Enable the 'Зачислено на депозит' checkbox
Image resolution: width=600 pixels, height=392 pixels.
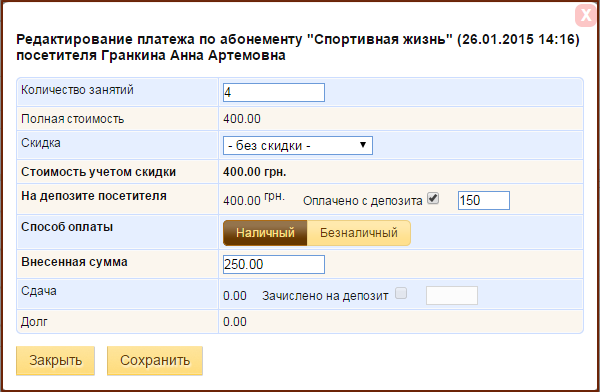pyautogui.click(x=401, y=294)
